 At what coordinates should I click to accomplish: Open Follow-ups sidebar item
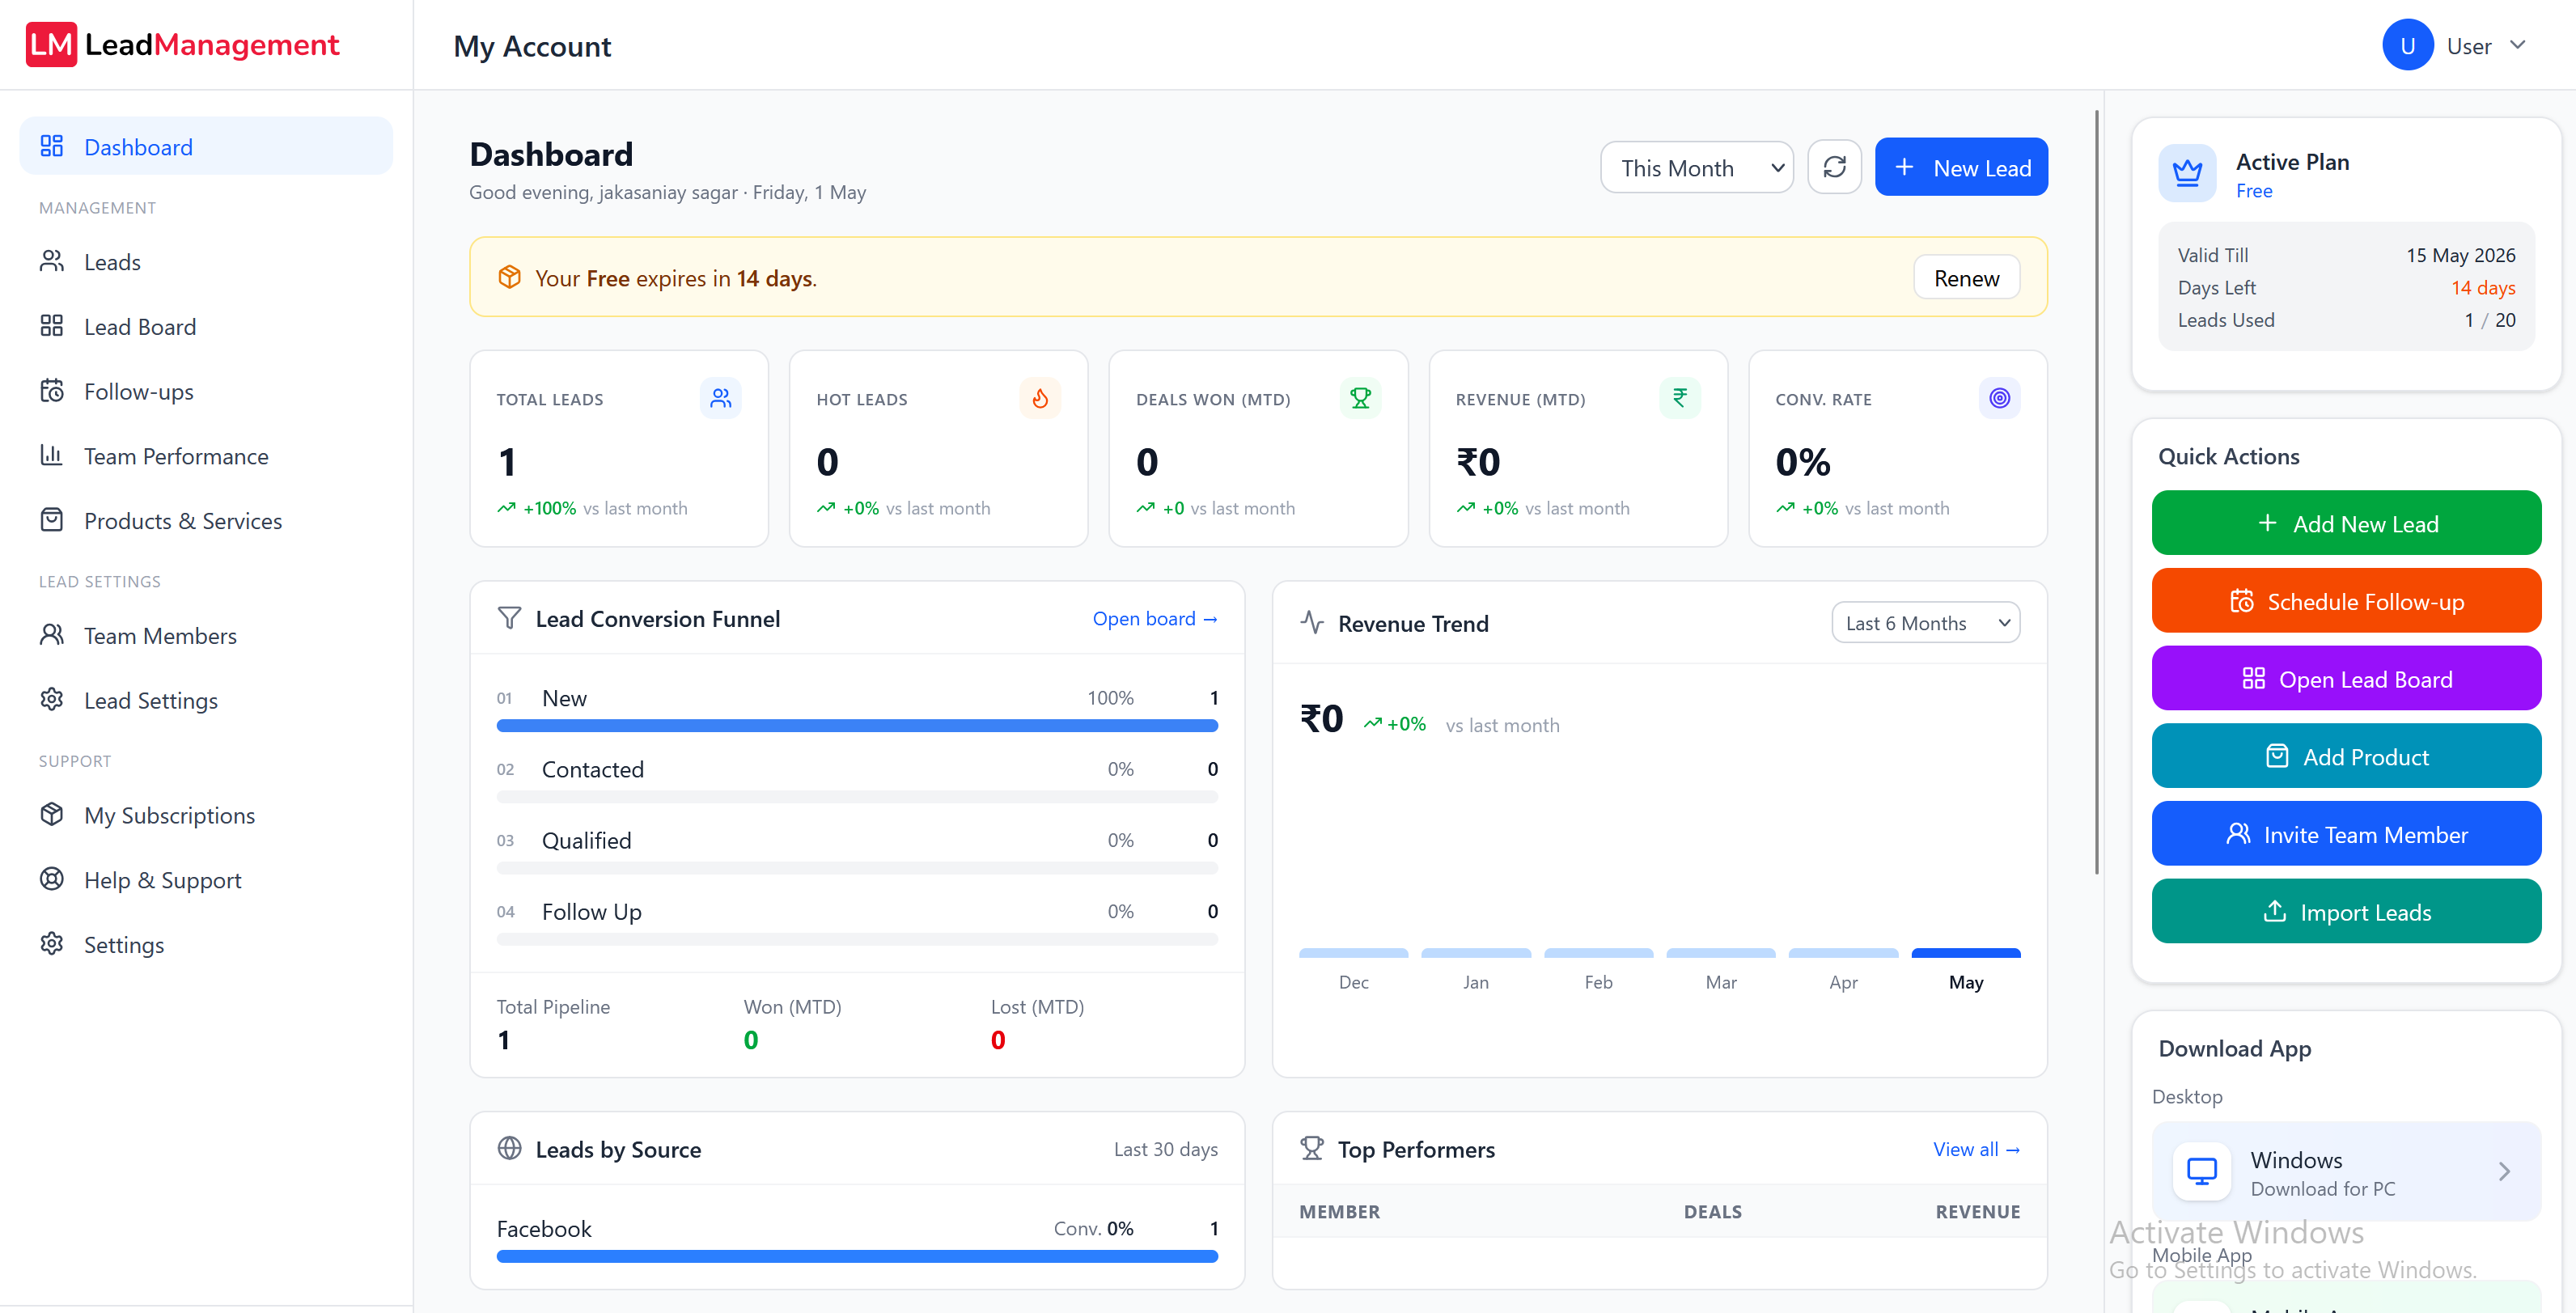coord(206,391)
